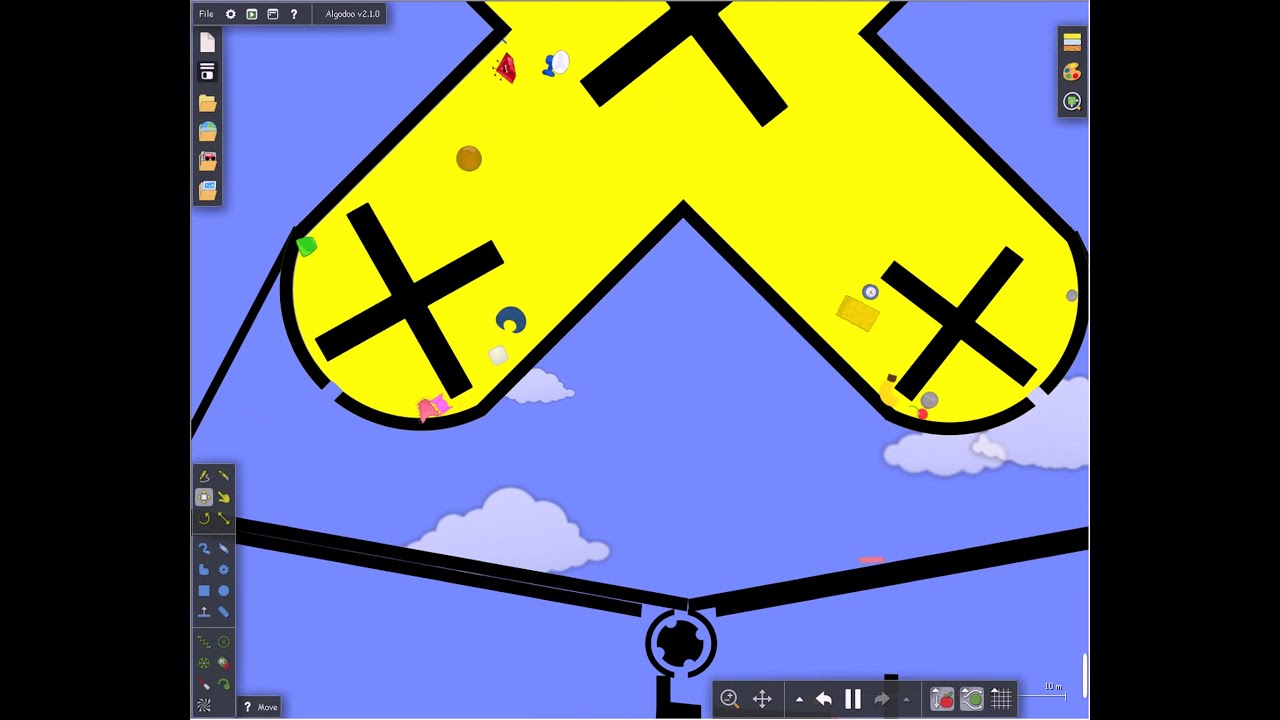
Task: Open the color palette appearance panel
Action: pyautogui.click(x=1072, y=72)
